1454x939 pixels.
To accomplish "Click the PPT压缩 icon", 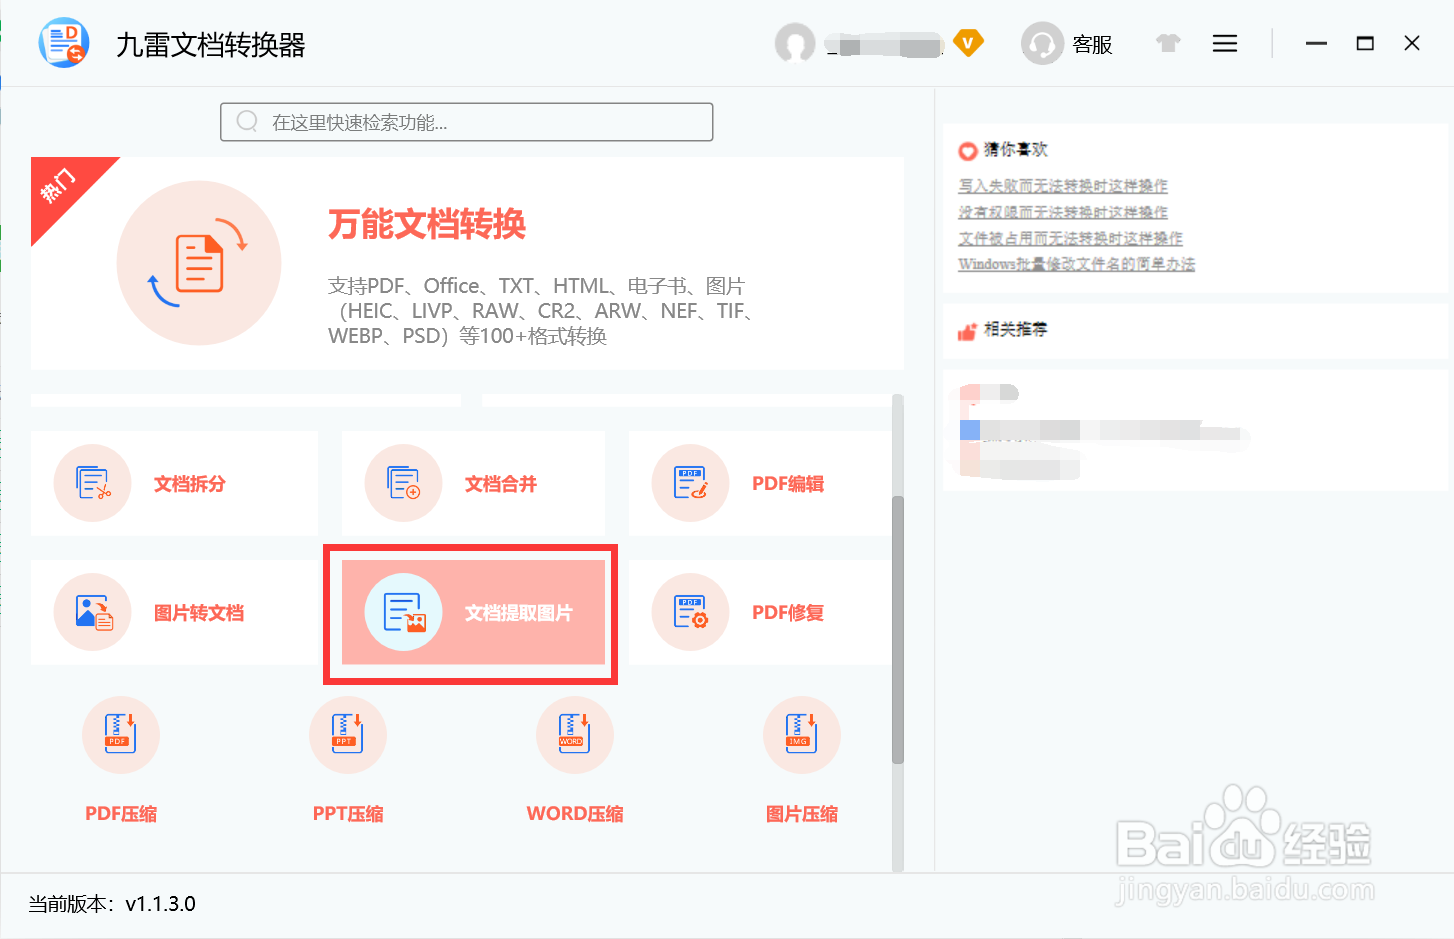I will [348, 735].
